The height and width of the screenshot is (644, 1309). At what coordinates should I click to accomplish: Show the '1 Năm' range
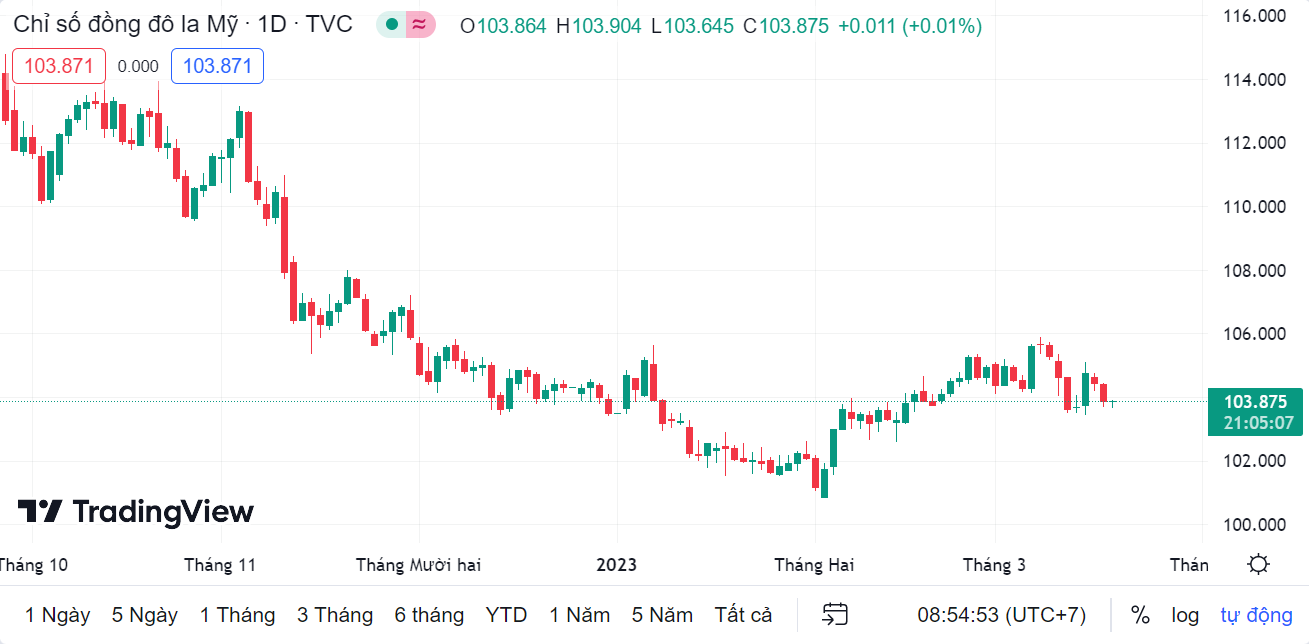pos(580,614)
